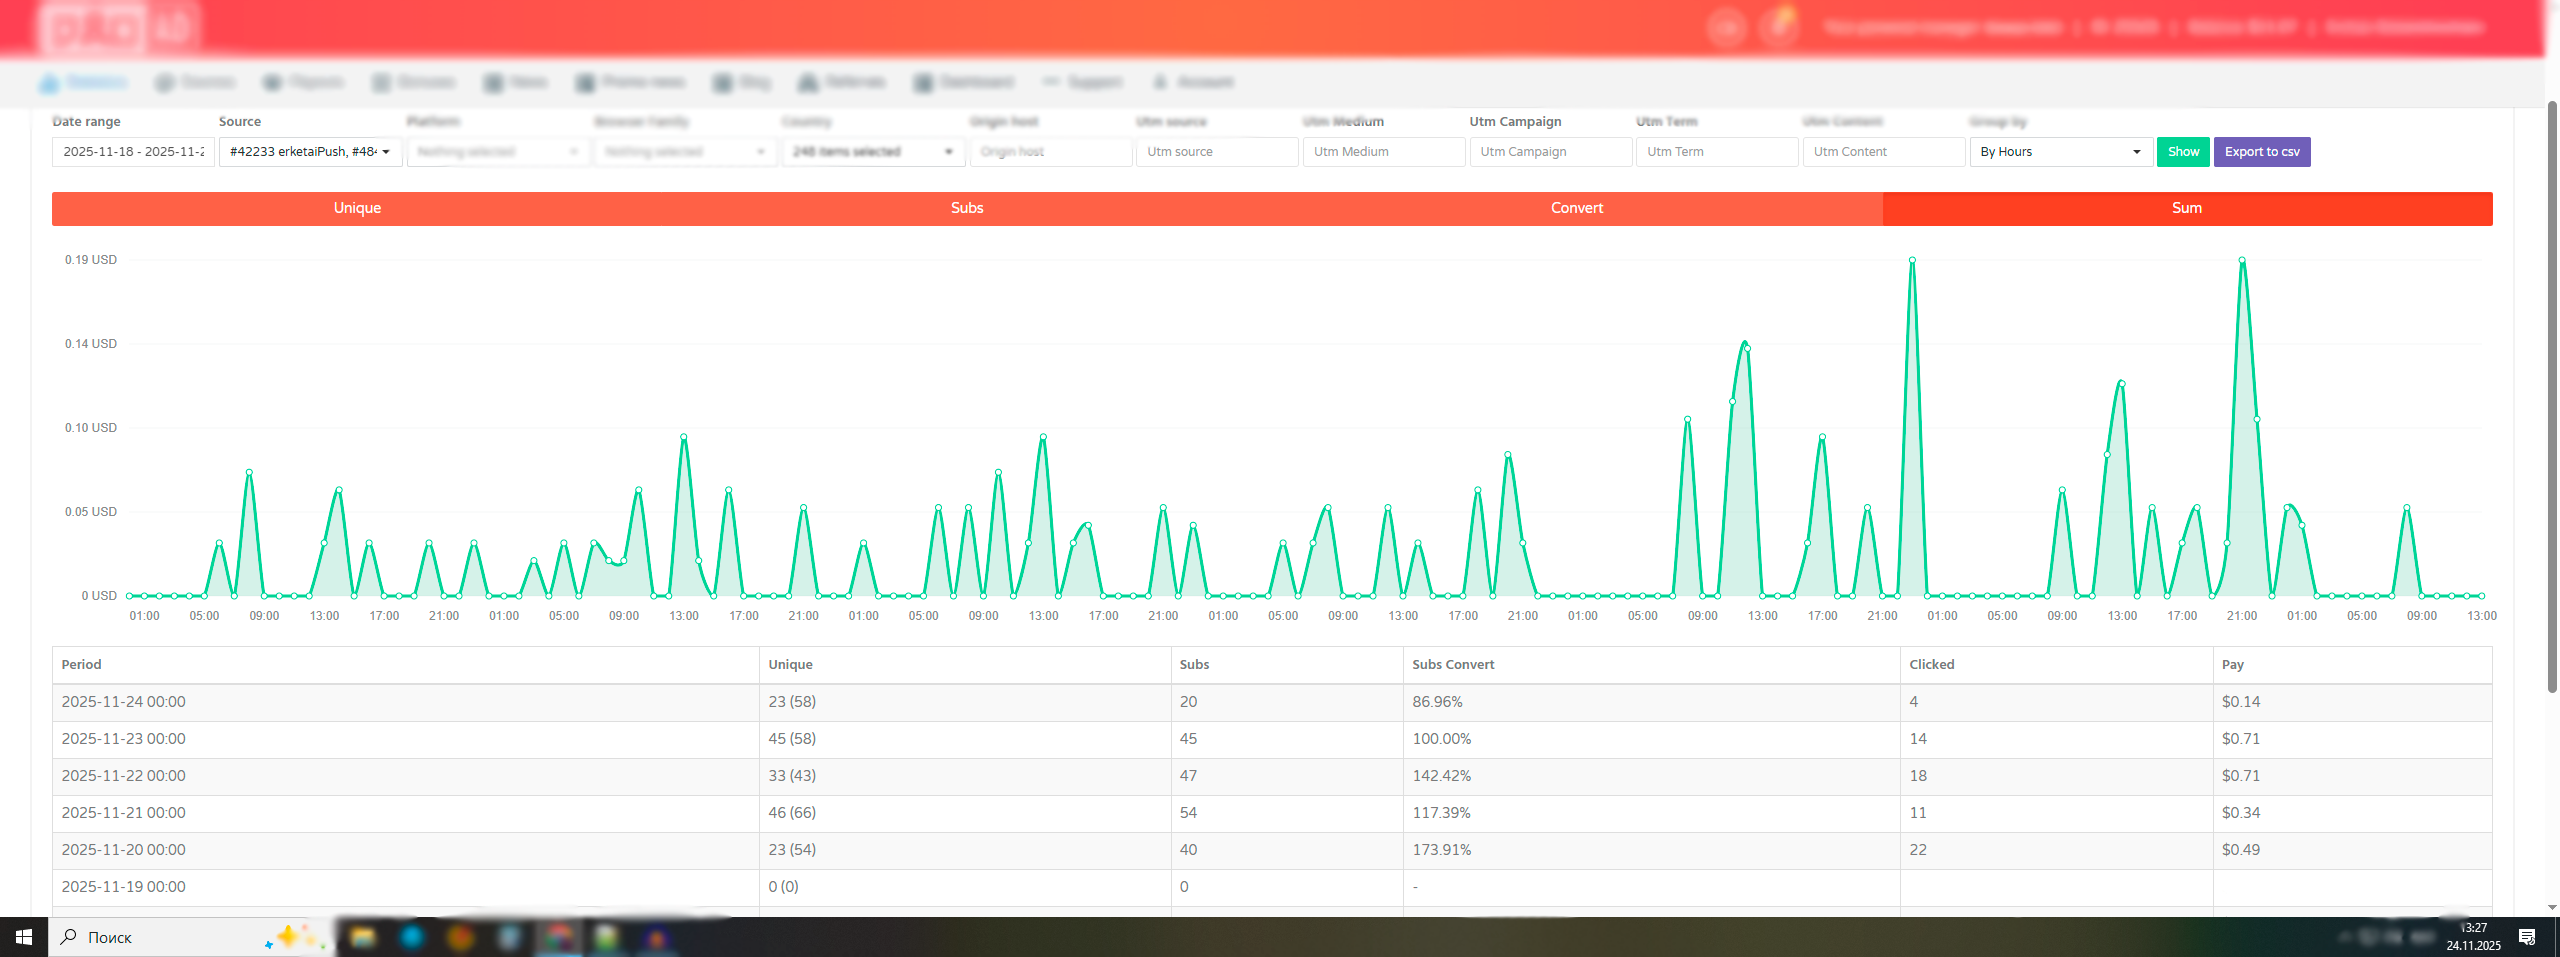Go to Dashboard in the navigation bar

coord(964,82)
